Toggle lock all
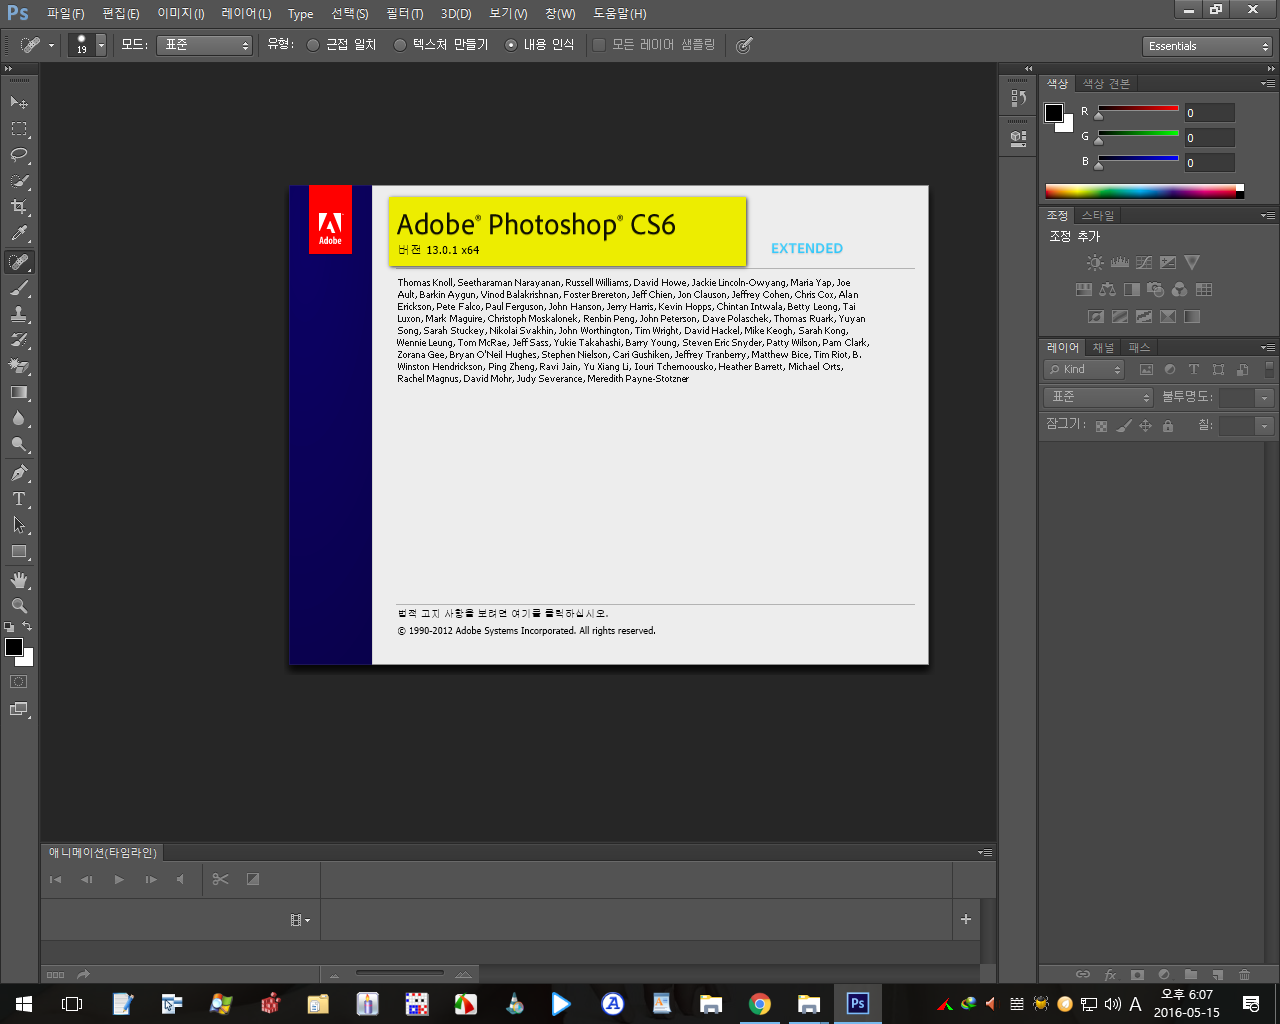The height and width of the screenshot is (1024, 1280). coord(1167,426)
